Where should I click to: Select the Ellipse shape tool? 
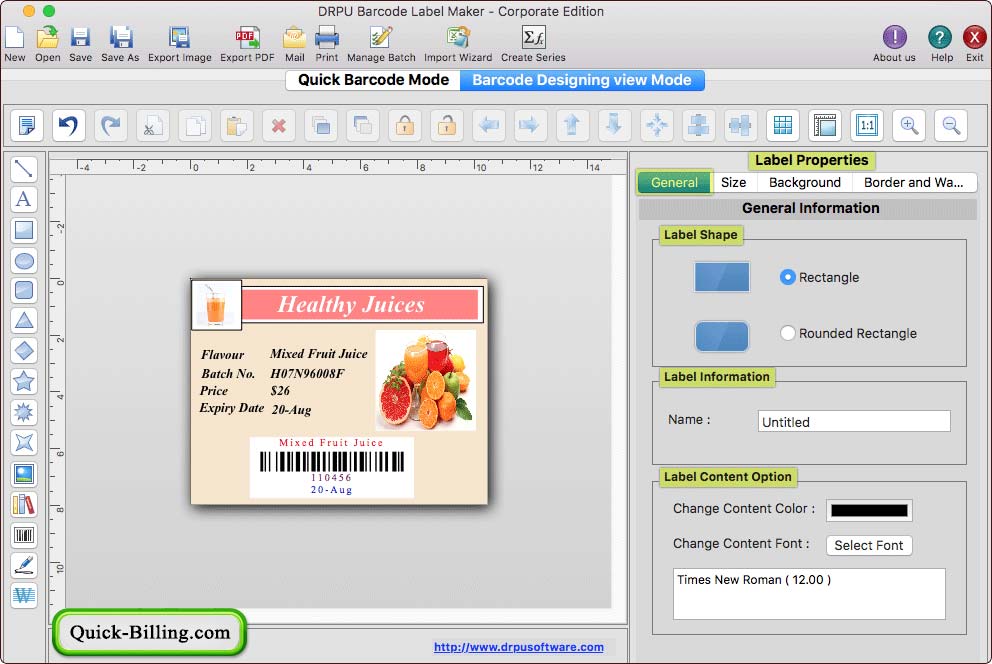[x=24, y=260]
